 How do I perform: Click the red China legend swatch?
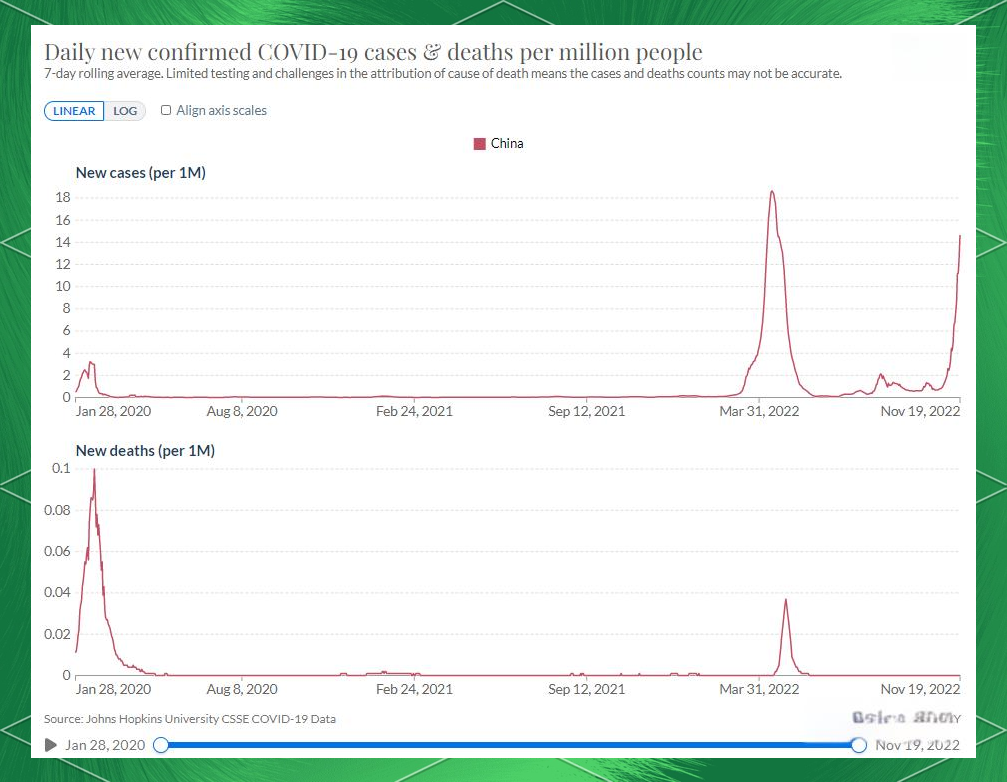[479, 144]
